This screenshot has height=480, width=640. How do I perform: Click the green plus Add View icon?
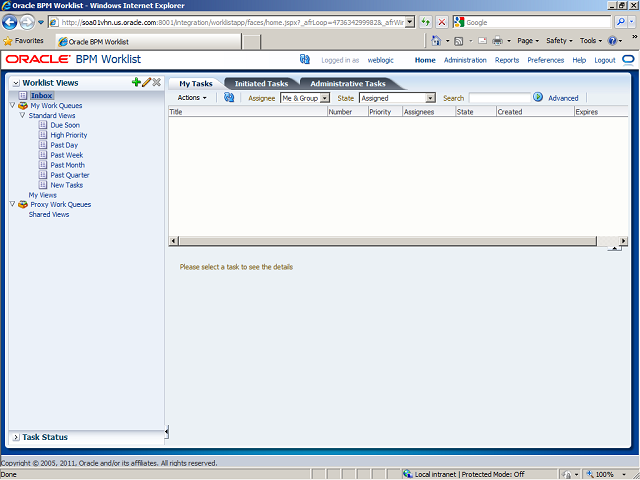click(136, 82)
